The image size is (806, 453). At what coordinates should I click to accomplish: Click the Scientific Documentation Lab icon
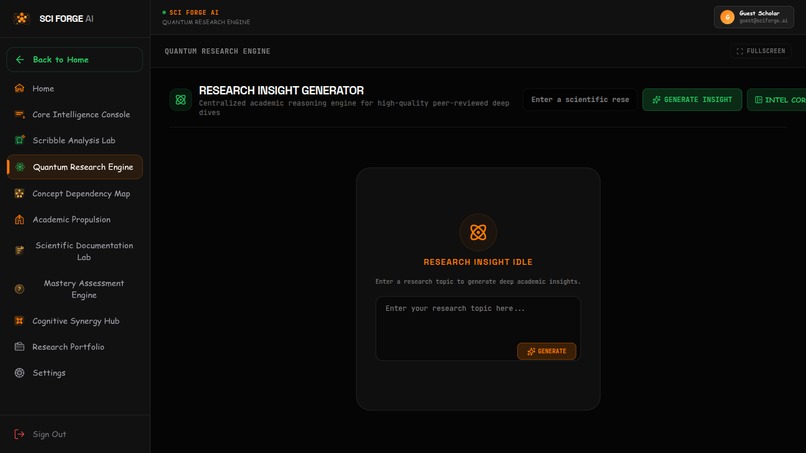coord(20,250)
